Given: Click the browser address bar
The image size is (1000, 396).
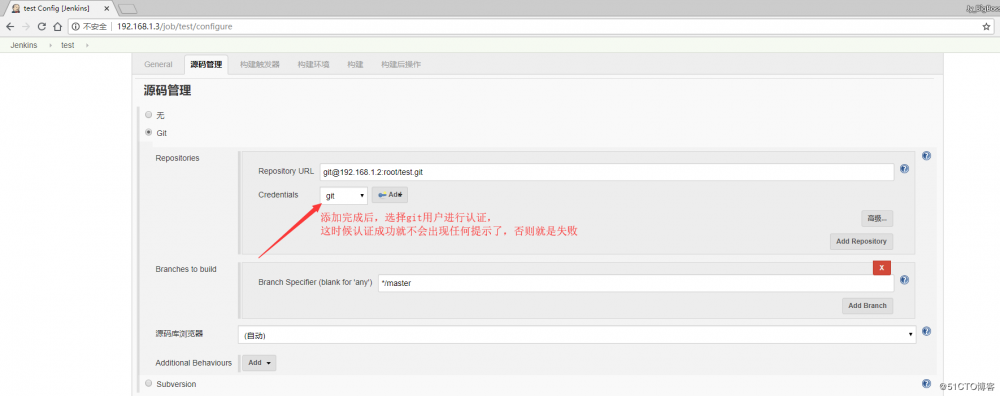Looking at the screenshot, I should 531,27.
